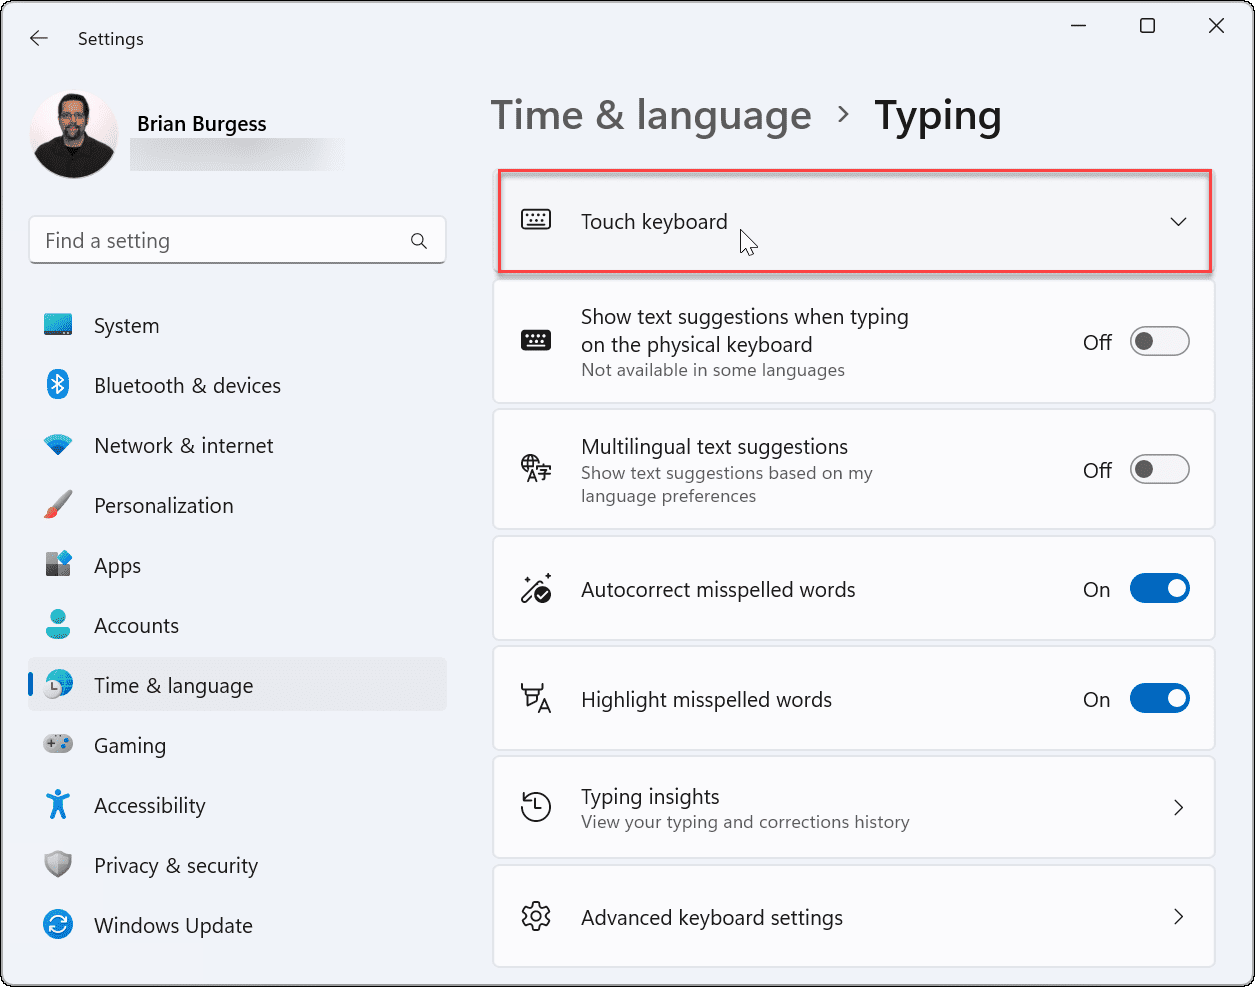The height and width of the screenshot is (987, 1255).
Task: Open Windows Update via its icon
Action: click(x=58, y=924)
